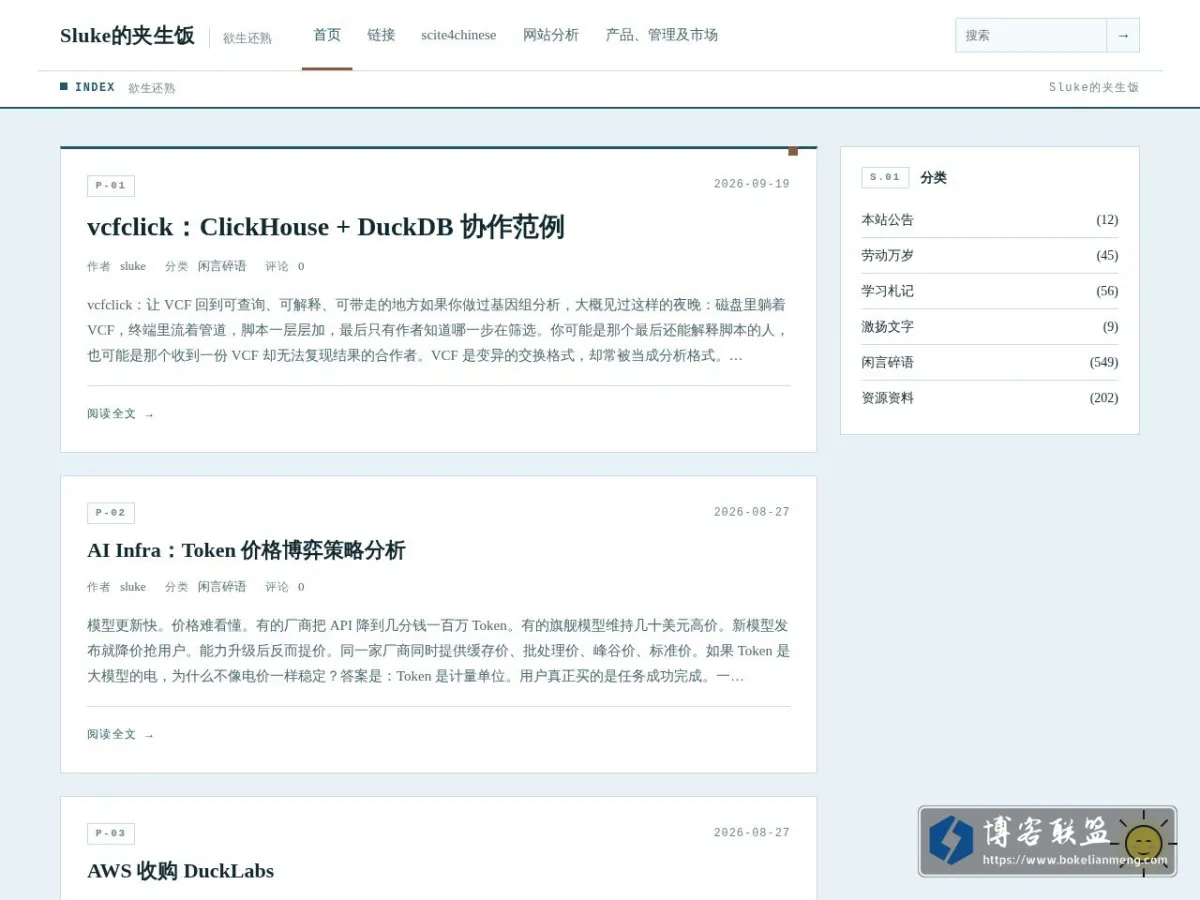Image resolution: width=1200 pixels, height=900 pixels.
Task: Click 阅读全文 under the AI Infra post
Action: [120, 735]
